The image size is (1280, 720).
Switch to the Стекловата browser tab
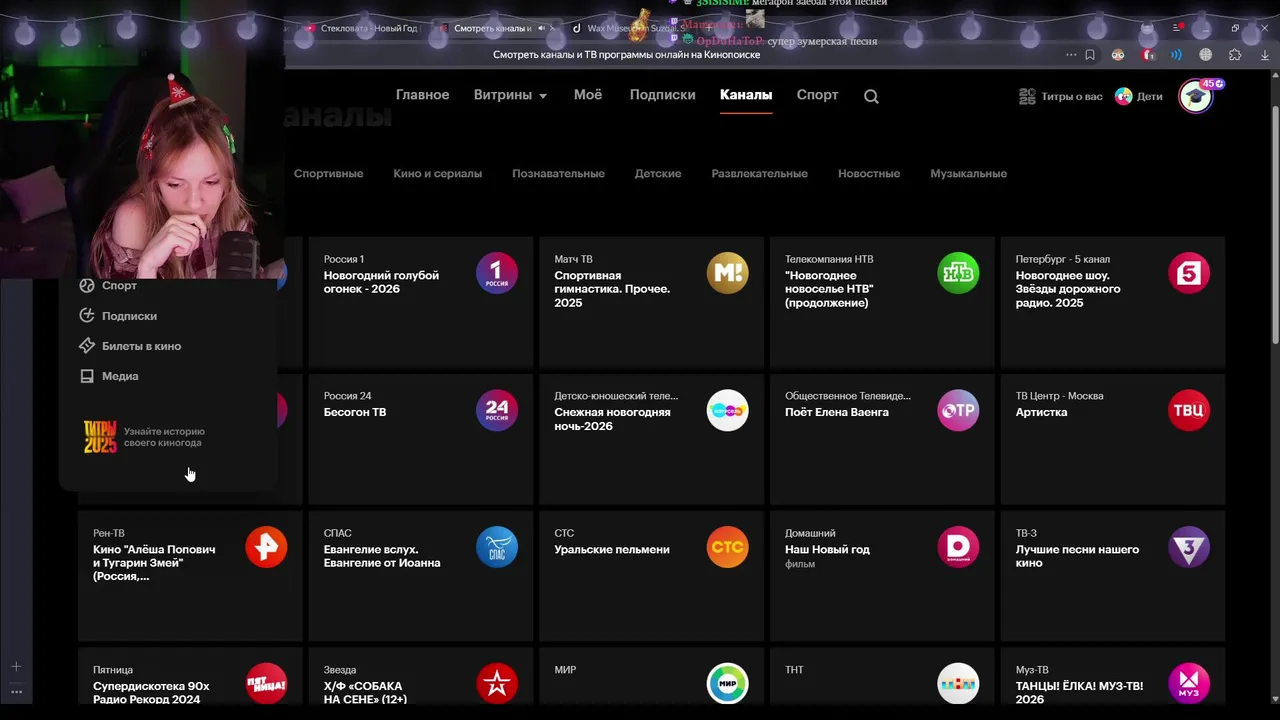tap(365, 28)
